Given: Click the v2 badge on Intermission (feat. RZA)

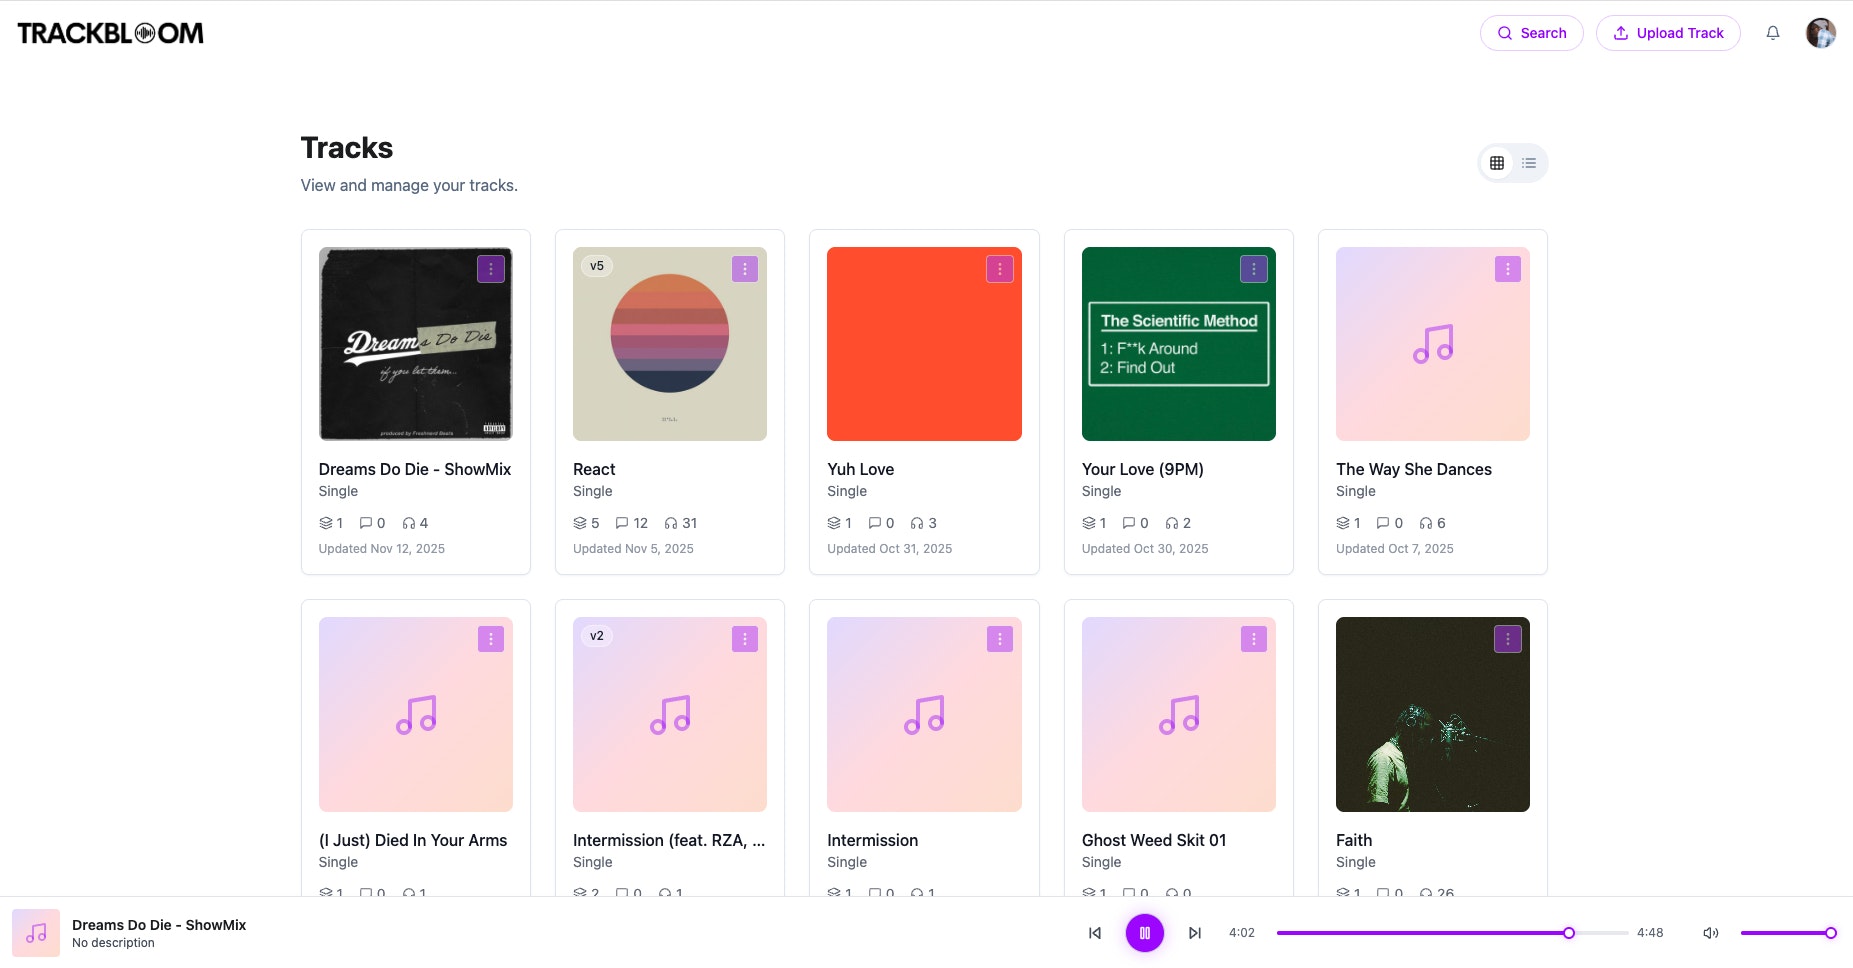Looking at the screenshot, I should [597, 636].
